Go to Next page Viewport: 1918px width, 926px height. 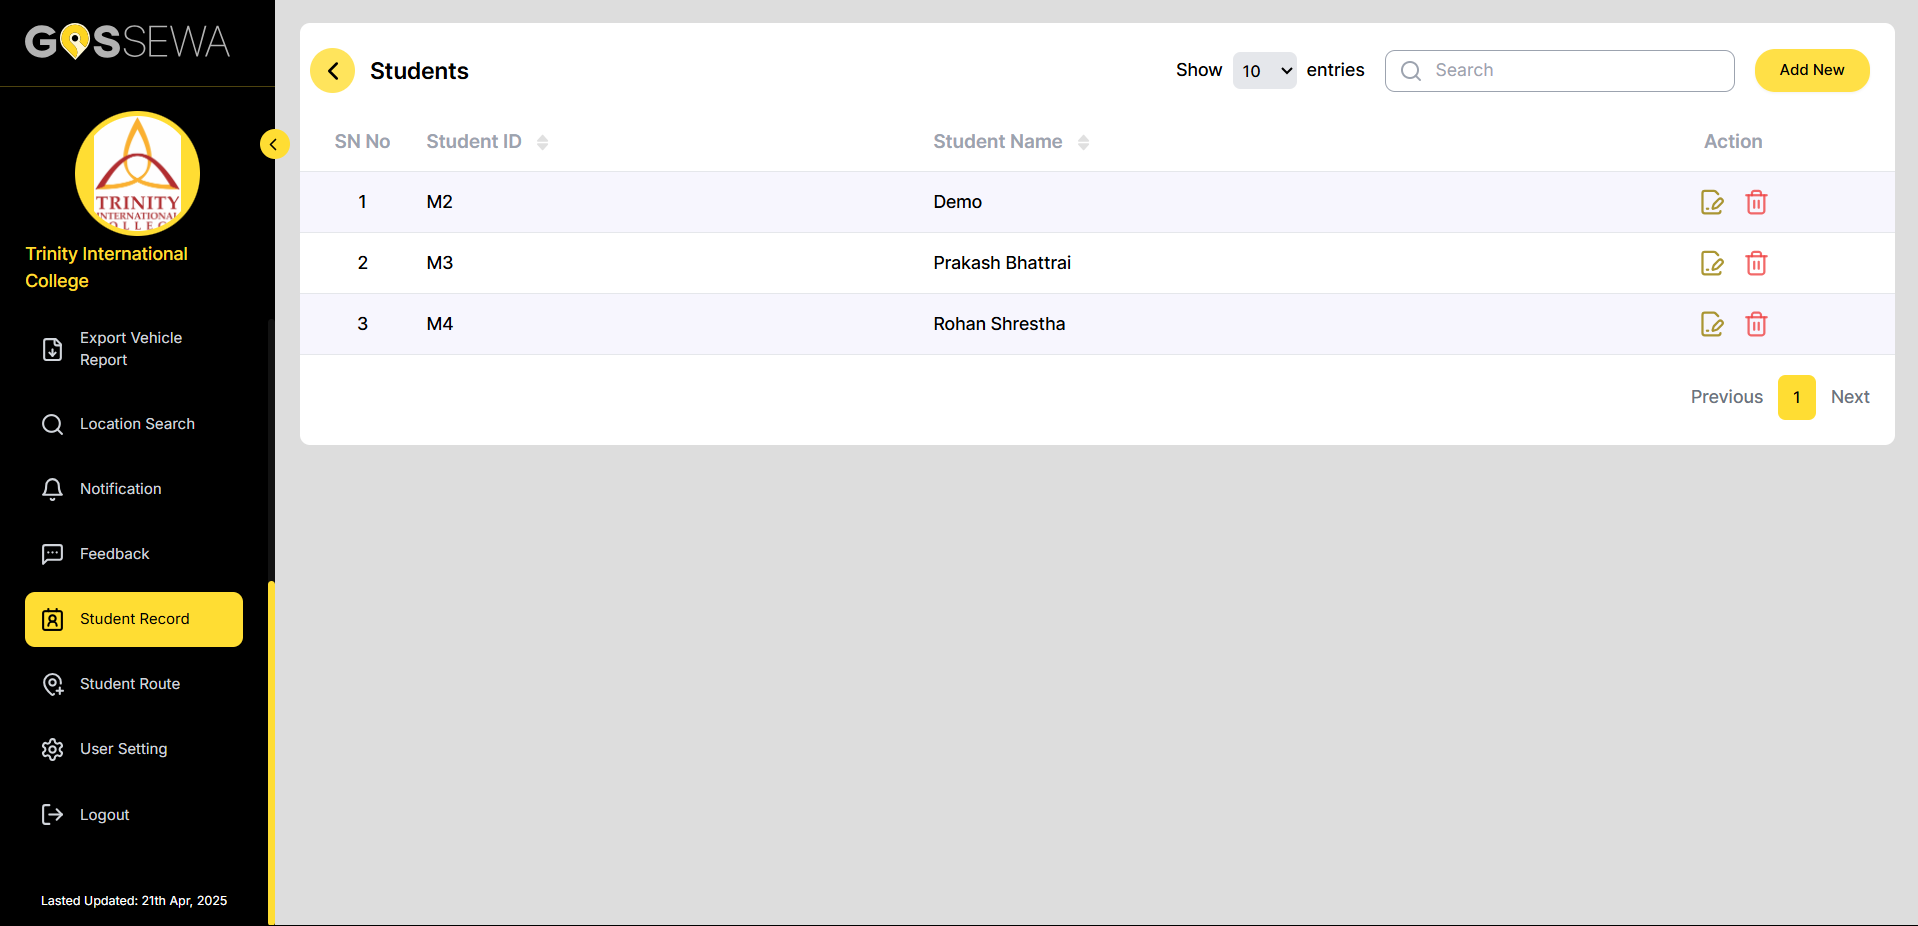(1850, 397)
